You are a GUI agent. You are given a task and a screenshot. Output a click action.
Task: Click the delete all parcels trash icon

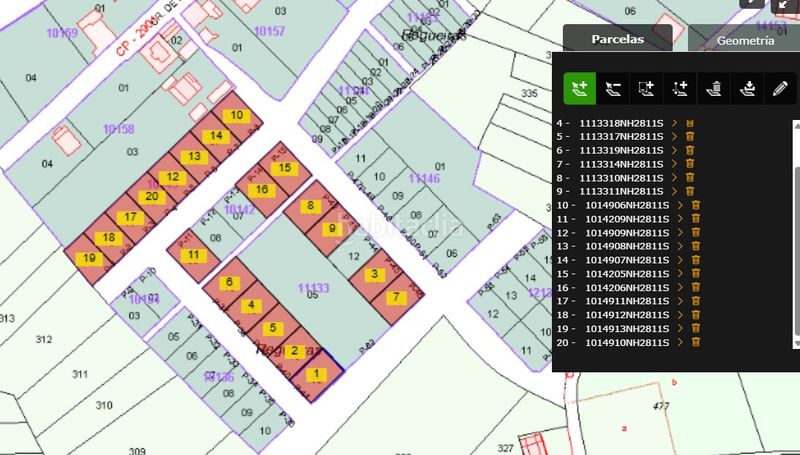tap(714, 88)
